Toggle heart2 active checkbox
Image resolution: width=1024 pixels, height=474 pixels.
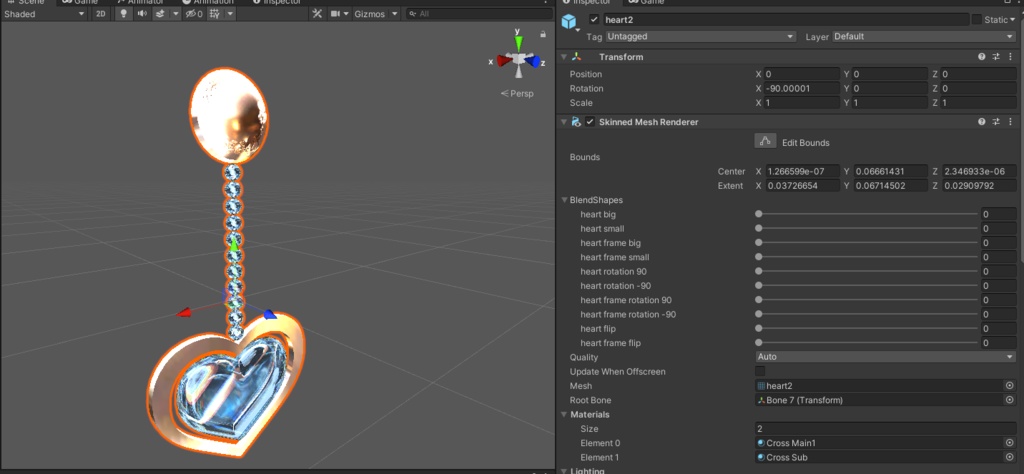[x=594, y=20]
